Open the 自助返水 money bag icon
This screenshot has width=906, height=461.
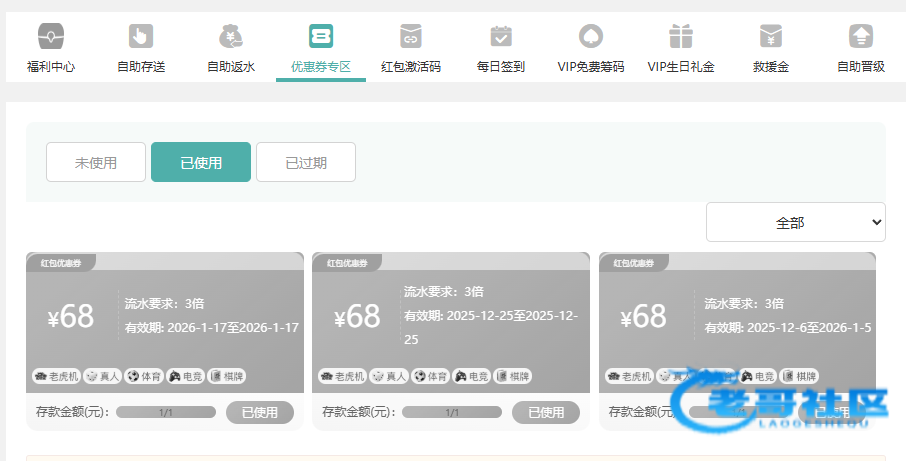[231, 37]
